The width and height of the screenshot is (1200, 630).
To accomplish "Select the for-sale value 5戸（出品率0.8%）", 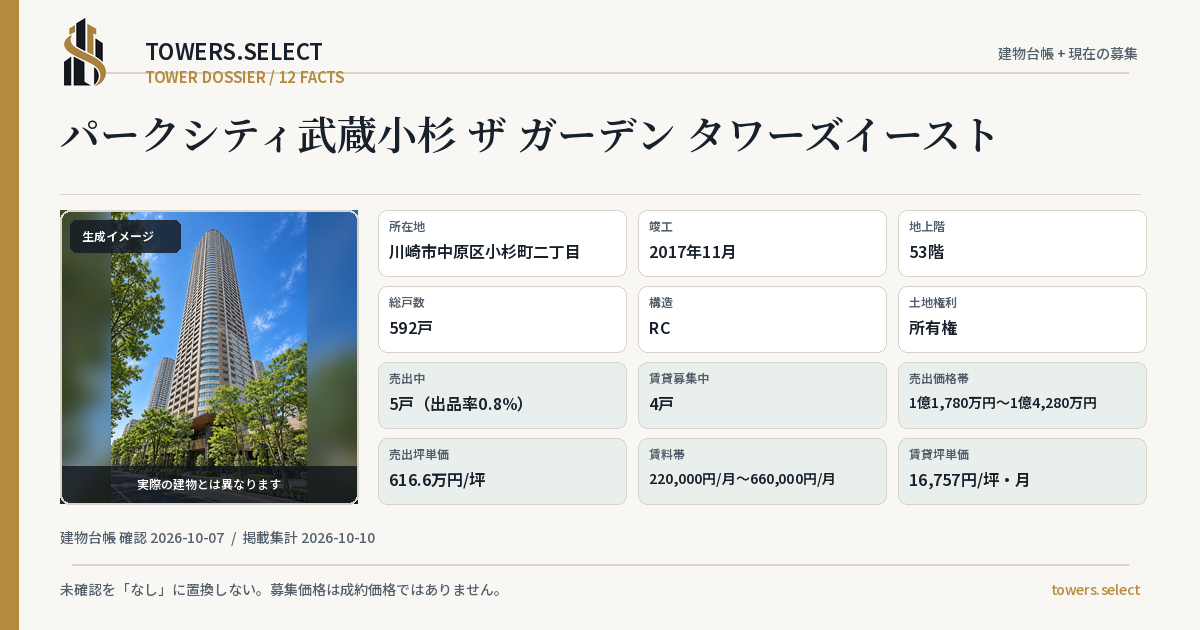I will tap(457, 404).
